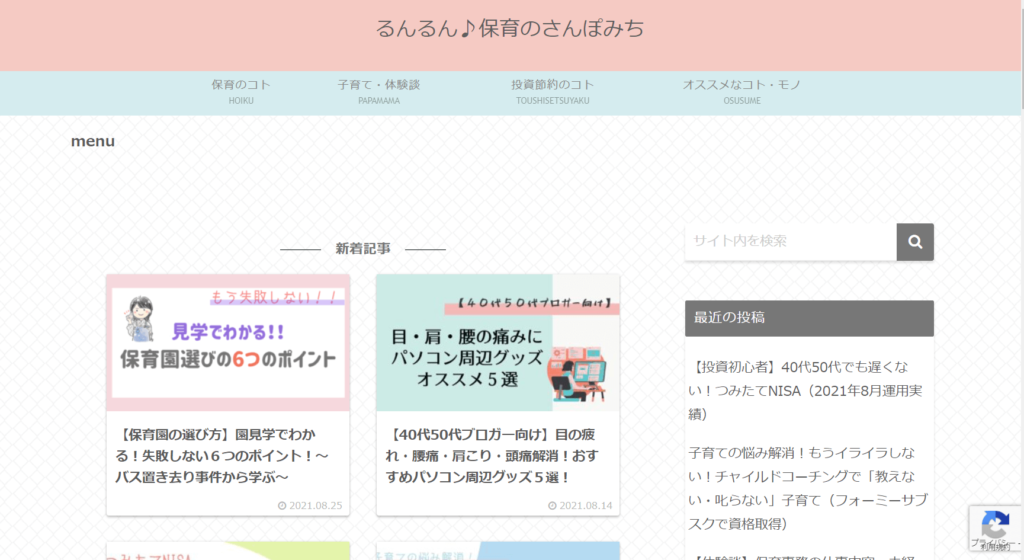Click the partially visible 子育ての悩み解消 card thumbnail
This screenshot has width=1024, height=560.
[x=497, y=551]
